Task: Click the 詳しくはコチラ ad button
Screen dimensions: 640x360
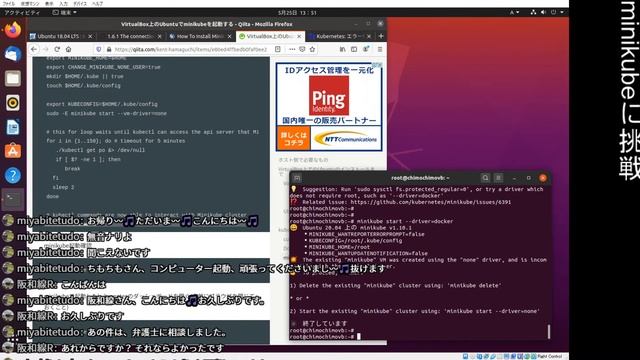Action: (x=293, y=139)
